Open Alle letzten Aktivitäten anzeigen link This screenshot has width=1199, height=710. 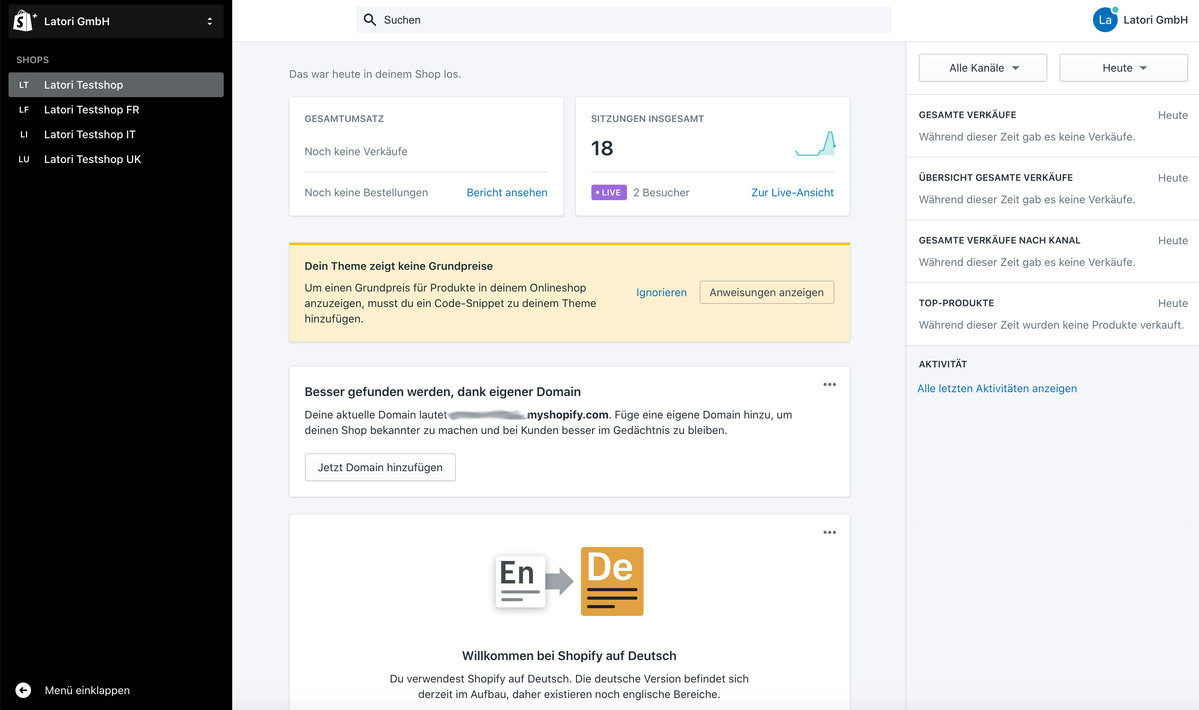tap(997, 389)
